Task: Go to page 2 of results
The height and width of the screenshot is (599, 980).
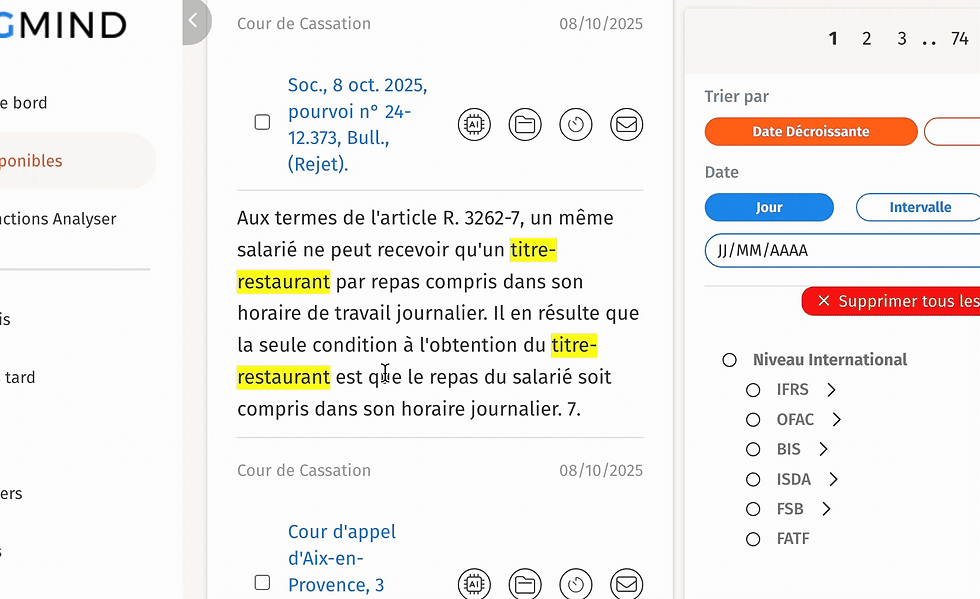Action: [866, 38]
